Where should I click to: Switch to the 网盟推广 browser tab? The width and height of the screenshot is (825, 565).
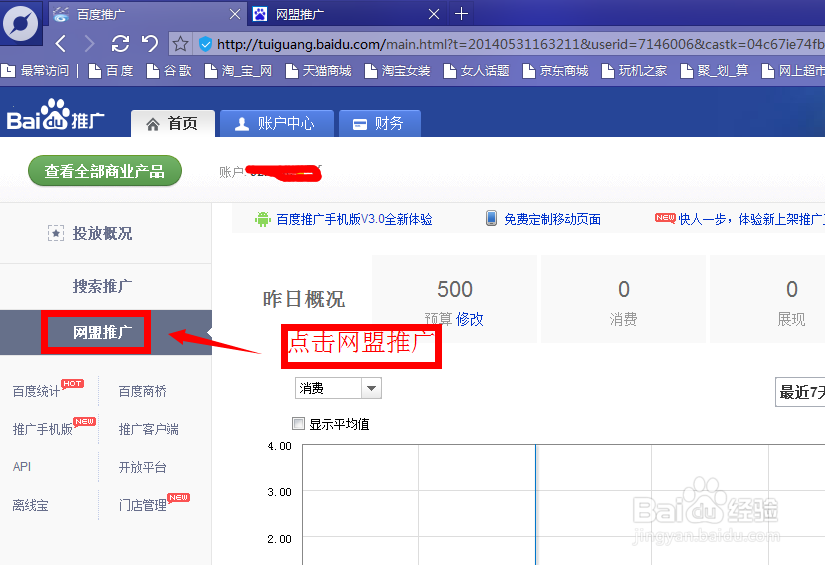pos(347,14)
